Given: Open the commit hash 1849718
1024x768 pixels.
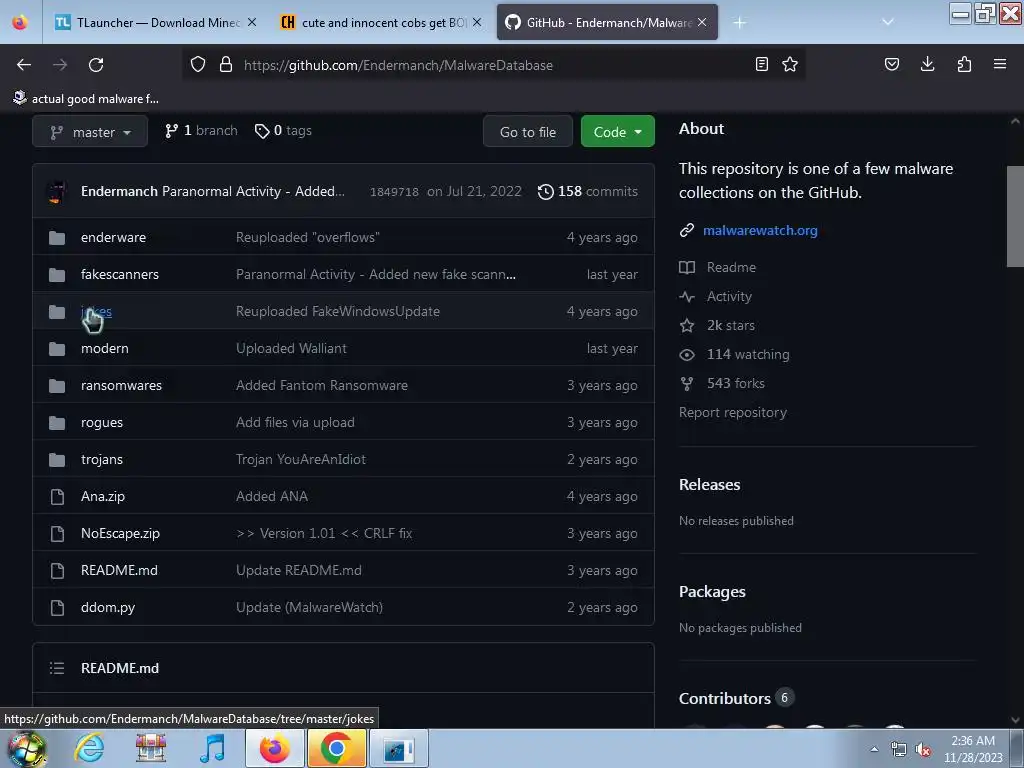Looking at the screenshot, I should [x=394, y=192].
